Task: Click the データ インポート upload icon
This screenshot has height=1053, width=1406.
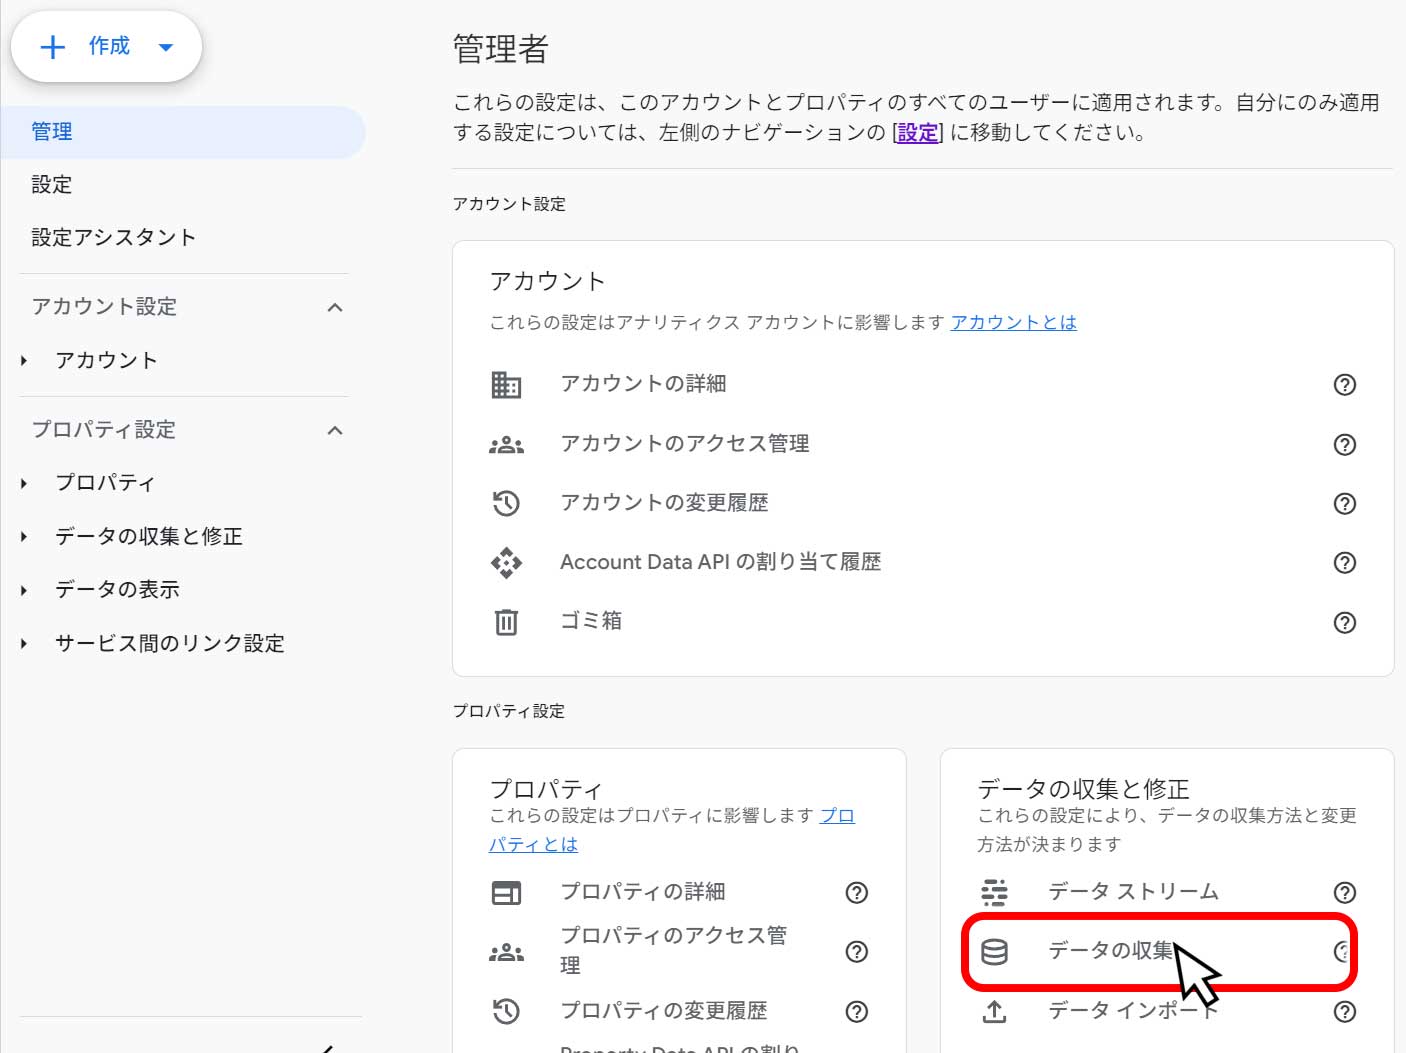Action: (994, 1011)
